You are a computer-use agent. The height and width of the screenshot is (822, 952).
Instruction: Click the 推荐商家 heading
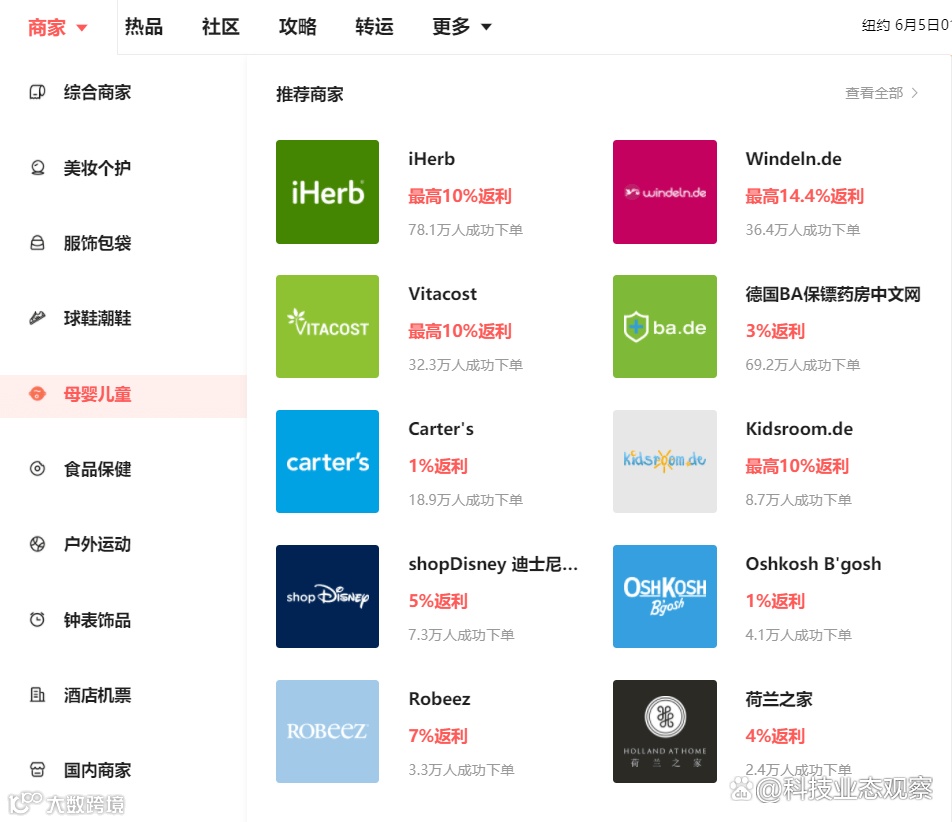pos(310,94)
